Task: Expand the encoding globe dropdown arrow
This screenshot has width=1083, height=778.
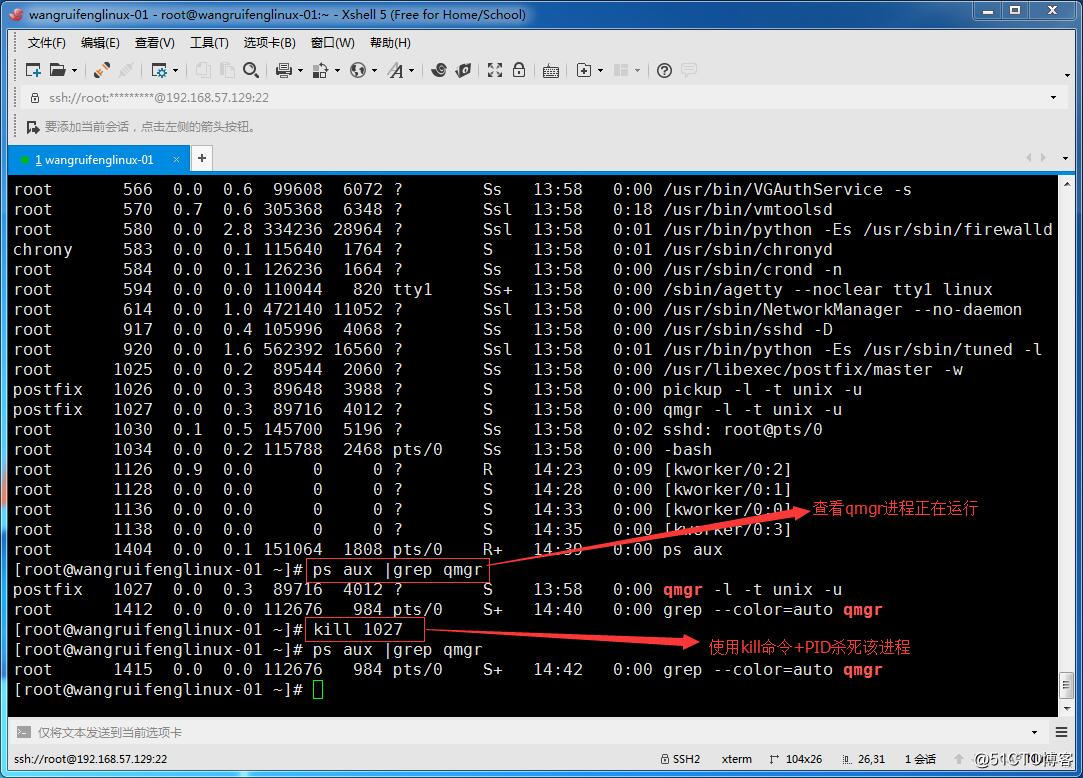Action: pyautogui.click(x=374, y=70)
